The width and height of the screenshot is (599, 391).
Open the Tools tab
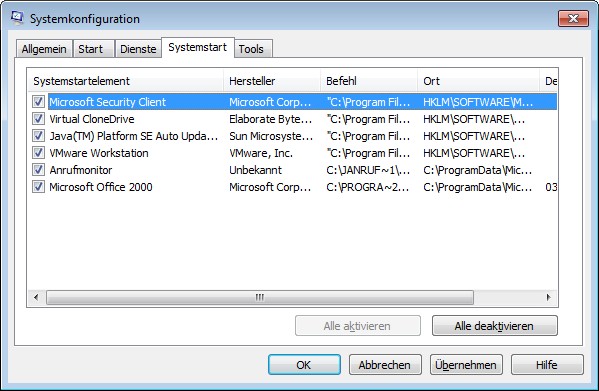coord(253,49)
